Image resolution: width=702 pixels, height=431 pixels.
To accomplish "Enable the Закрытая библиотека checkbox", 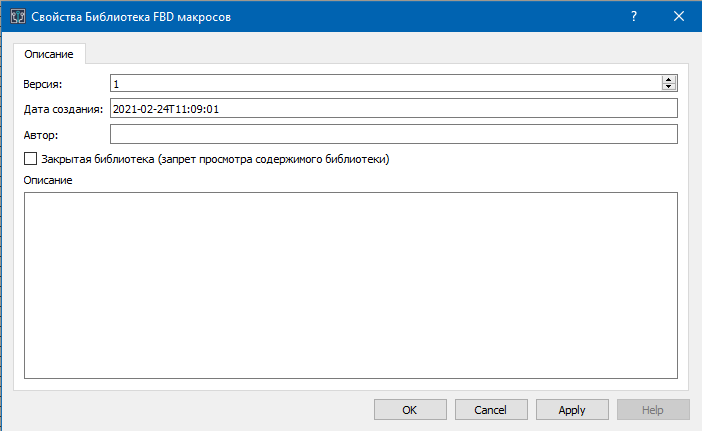I will coord(30,158).
